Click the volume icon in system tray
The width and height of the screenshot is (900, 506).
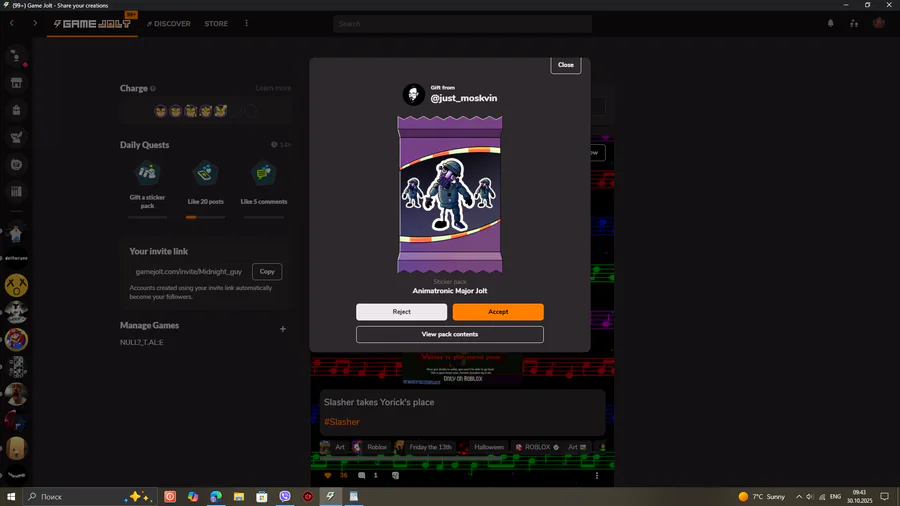coord(810,497)
